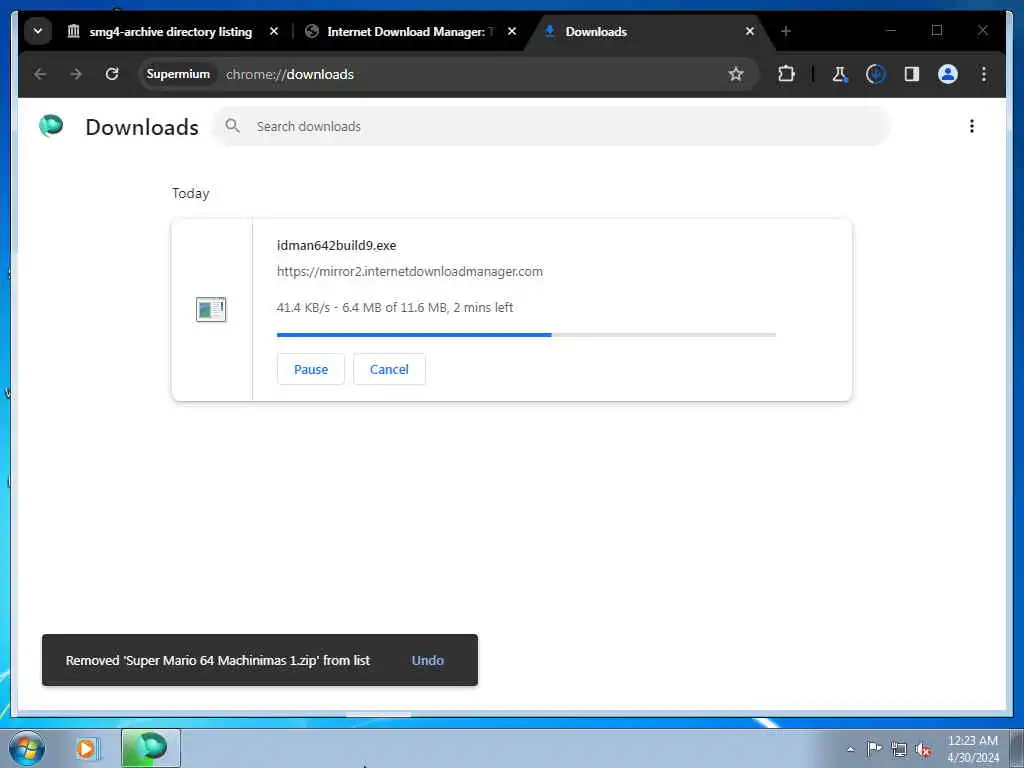Bookmark this page with star icon

(736, 74)
